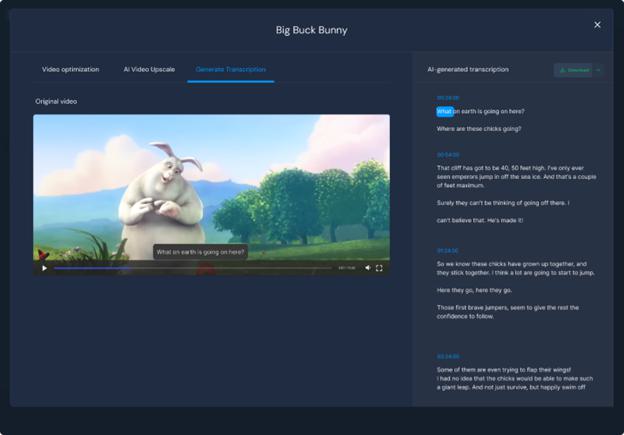Screen dimensions: 624x435
Task: Jump to the 01:28:00 transcript timestamp
Action: 447,250
